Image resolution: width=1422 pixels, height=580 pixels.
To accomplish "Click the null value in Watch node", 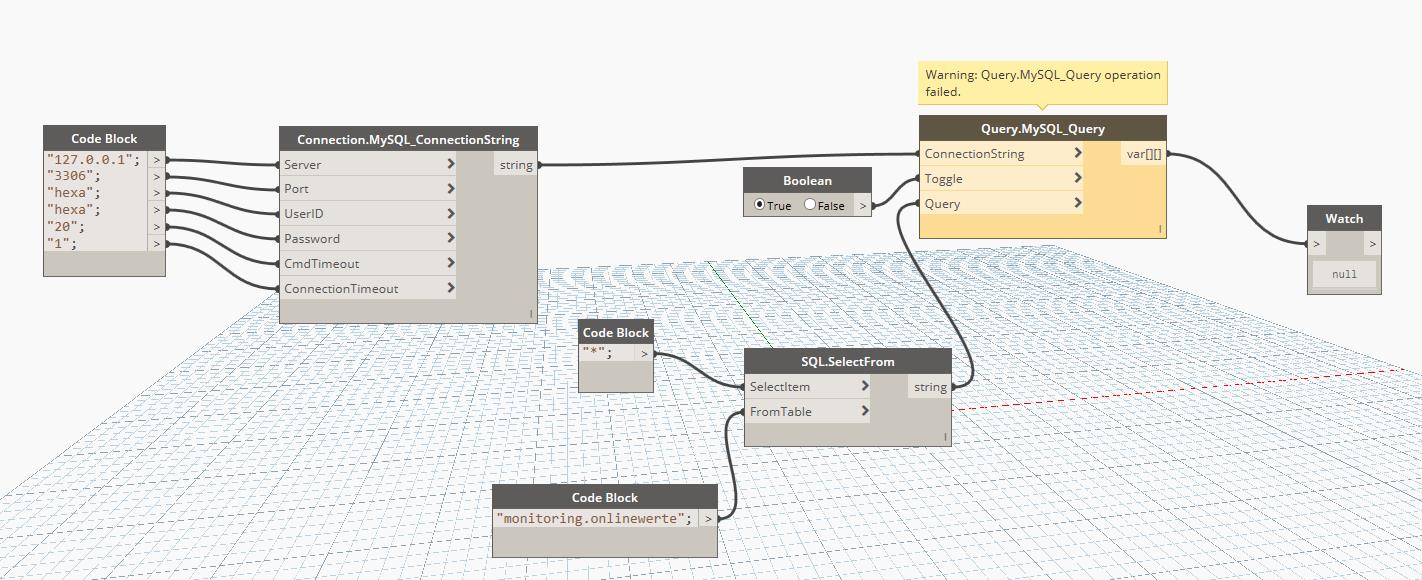I will click(x=1344, y=274).
